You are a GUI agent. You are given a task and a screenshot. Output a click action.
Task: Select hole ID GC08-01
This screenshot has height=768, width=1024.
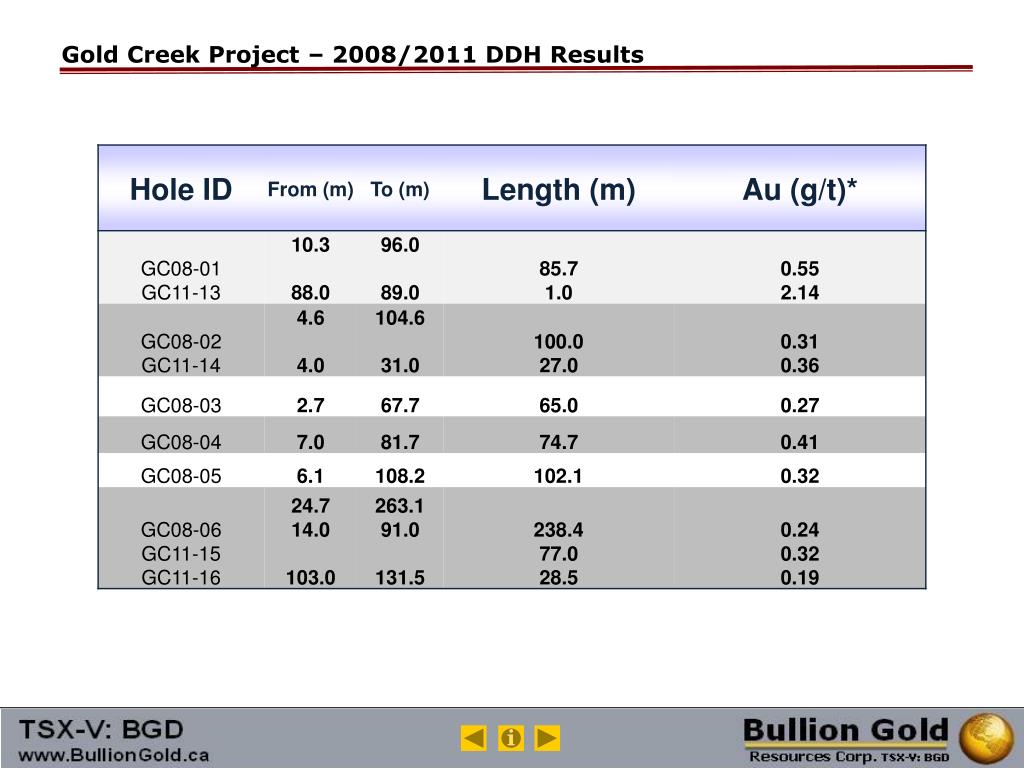pyautogui.click(x=181, y=268)
